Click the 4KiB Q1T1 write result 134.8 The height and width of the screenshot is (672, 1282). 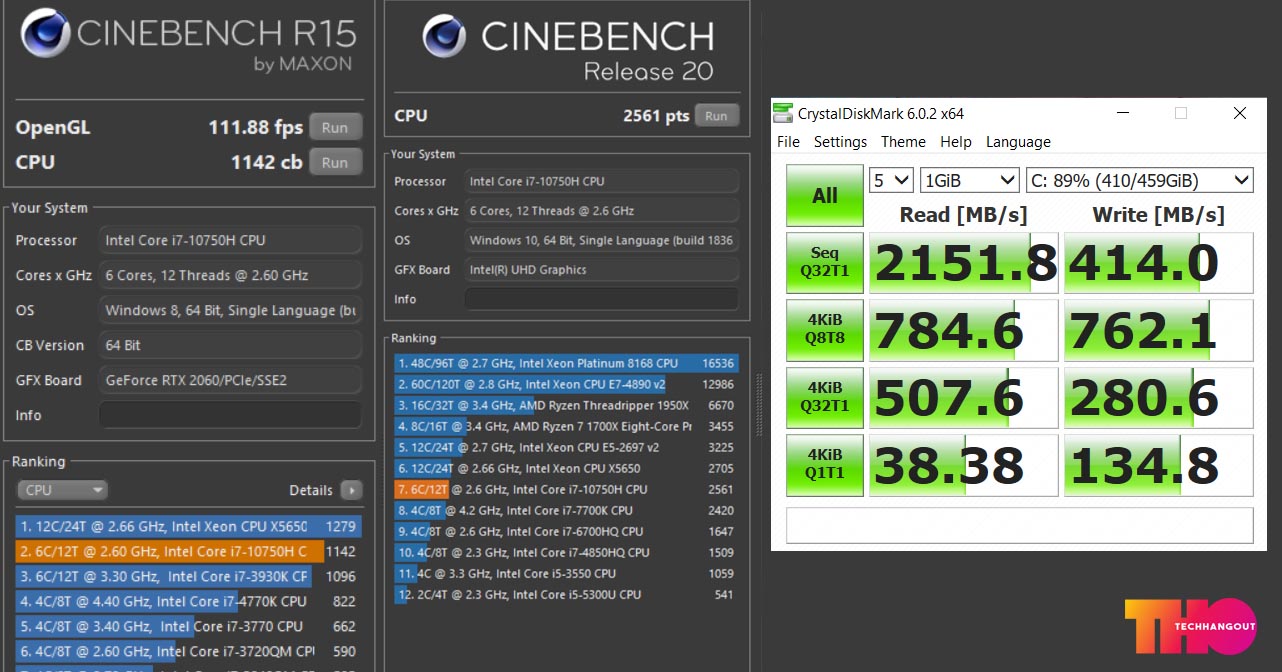1158,464
